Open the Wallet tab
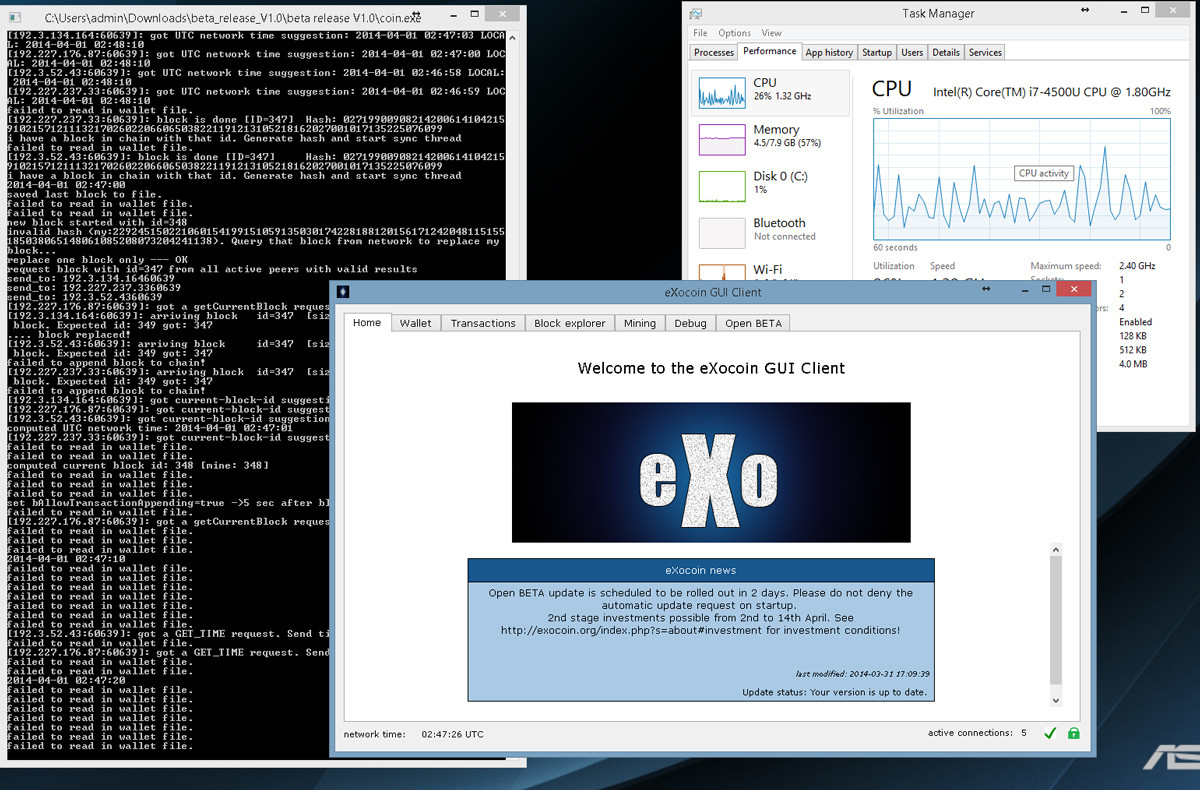The image size is (1200, 790). pos(416,323)
